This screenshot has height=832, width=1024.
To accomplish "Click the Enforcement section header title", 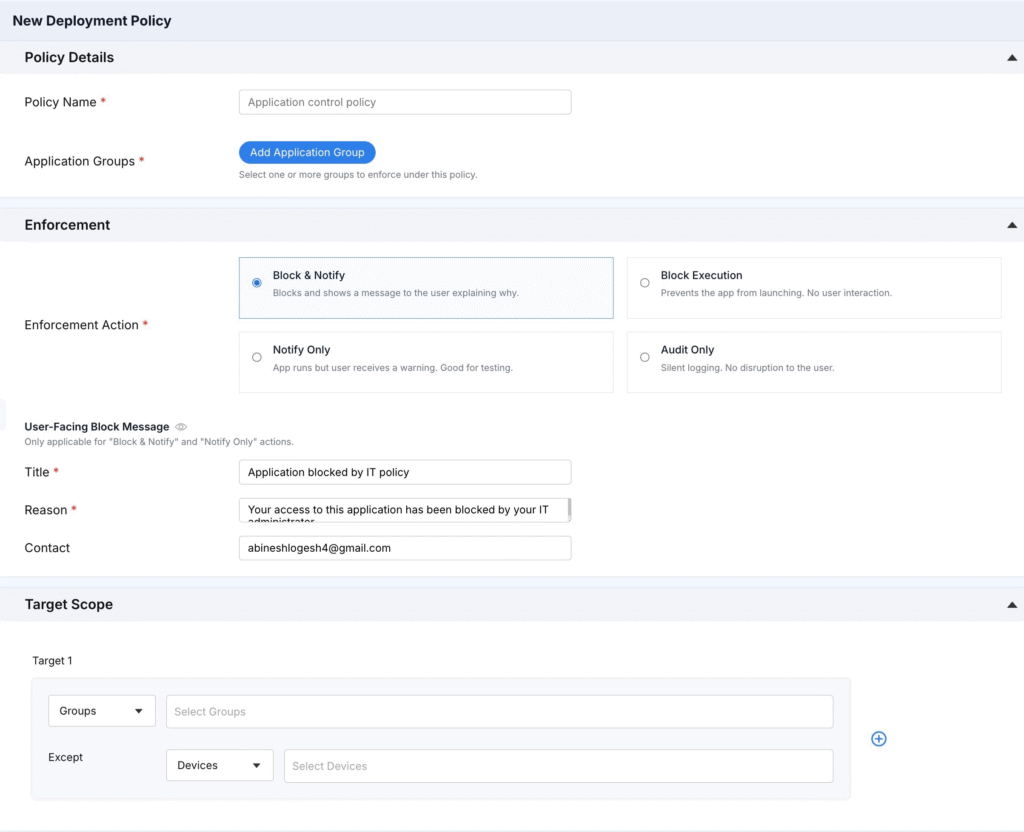I will (x=67, y=225).
